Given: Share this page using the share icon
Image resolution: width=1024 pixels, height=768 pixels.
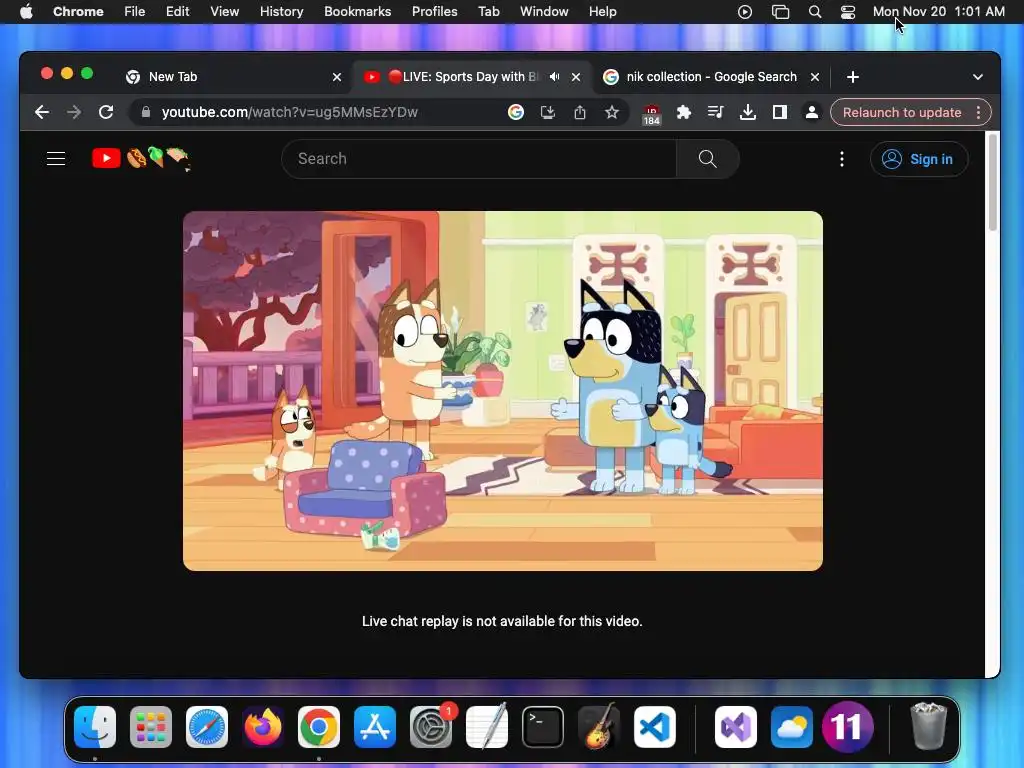Looking at the screenshot, I should [x=580, y=112].
